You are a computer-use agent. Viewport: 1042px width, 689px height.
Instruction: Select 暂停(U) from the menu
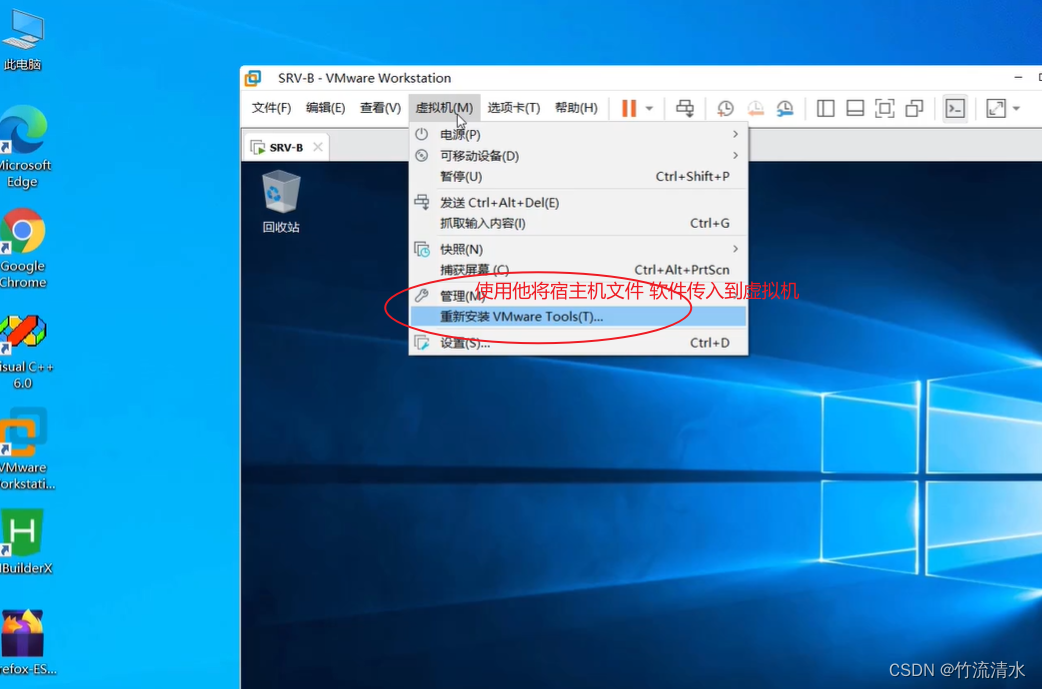point(578,176)
